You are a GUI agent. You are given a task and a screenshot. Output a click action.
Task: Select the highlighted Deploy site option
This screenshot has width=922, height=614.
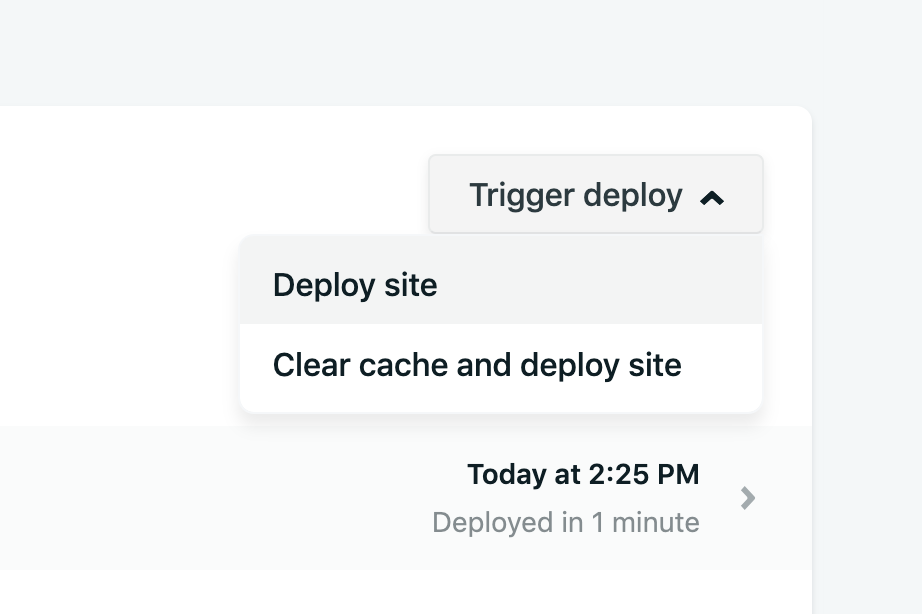[354, 285]
